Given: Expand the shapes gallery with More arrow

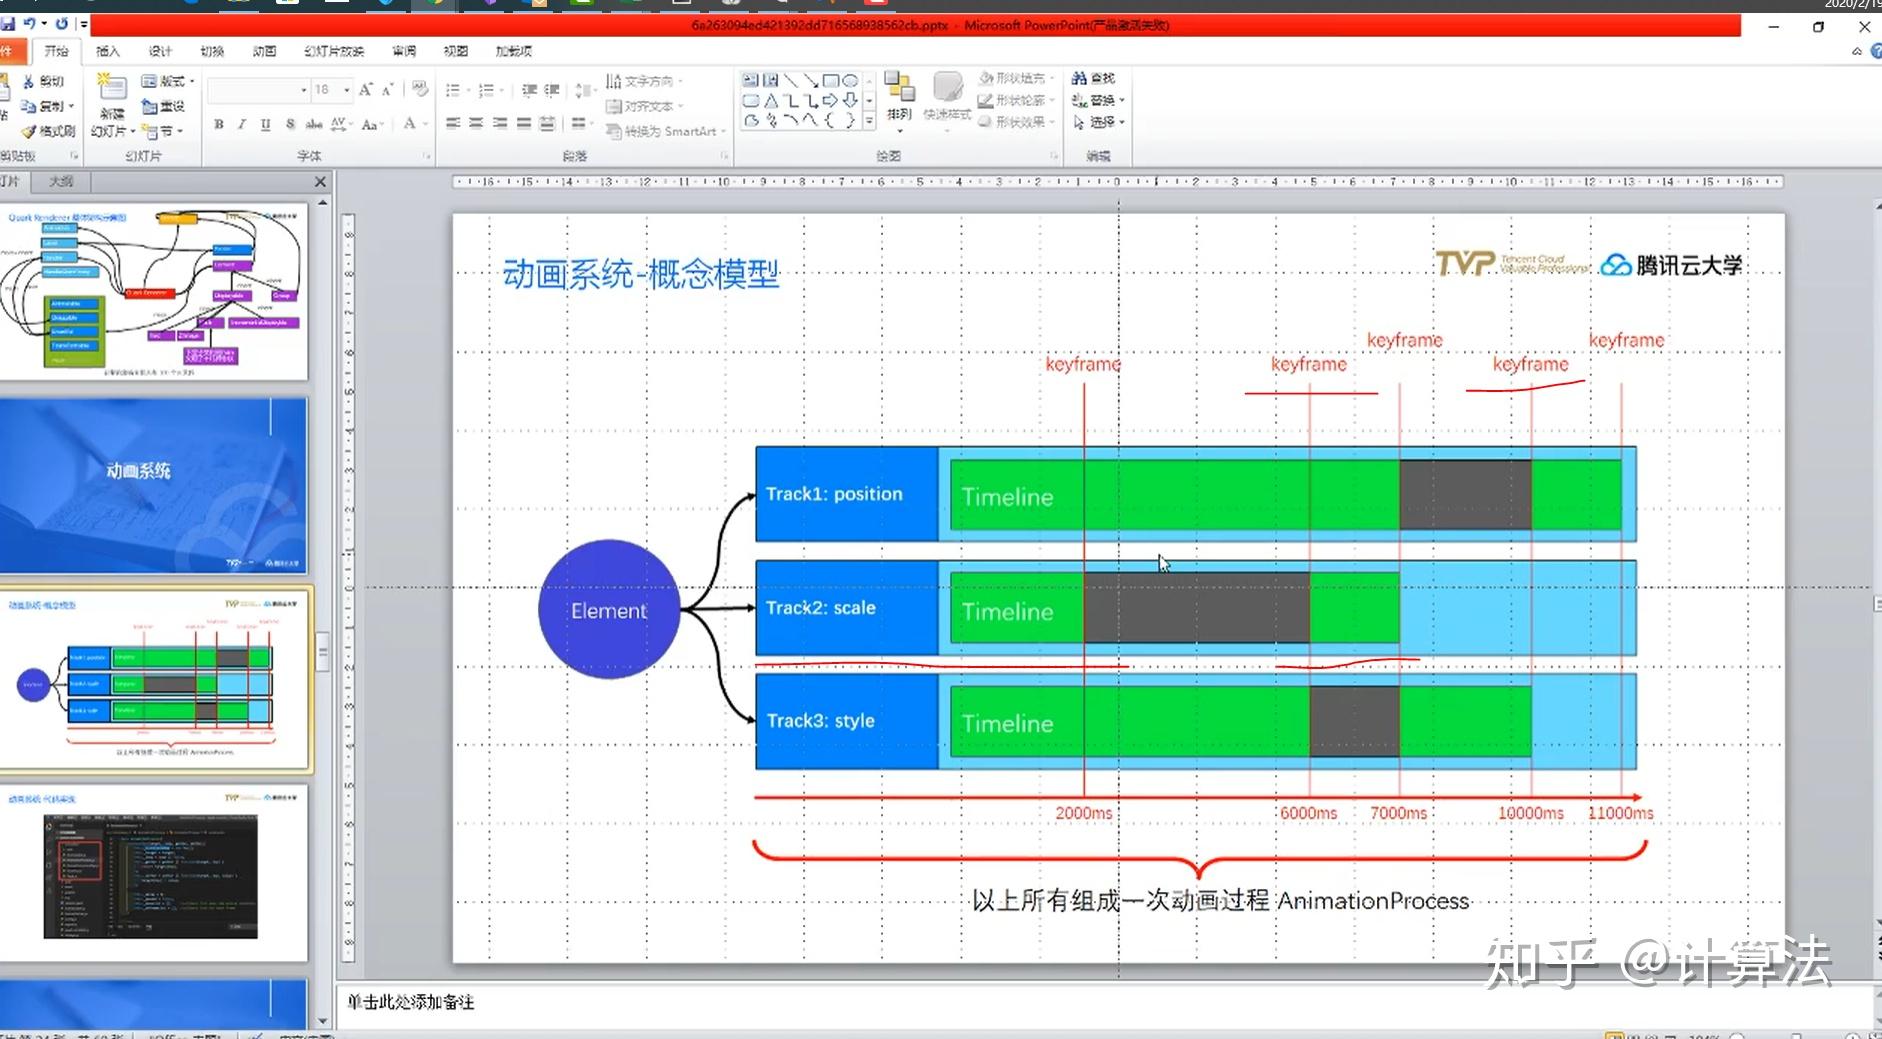Looking at the screenshot, I should (x=869, y=120).
